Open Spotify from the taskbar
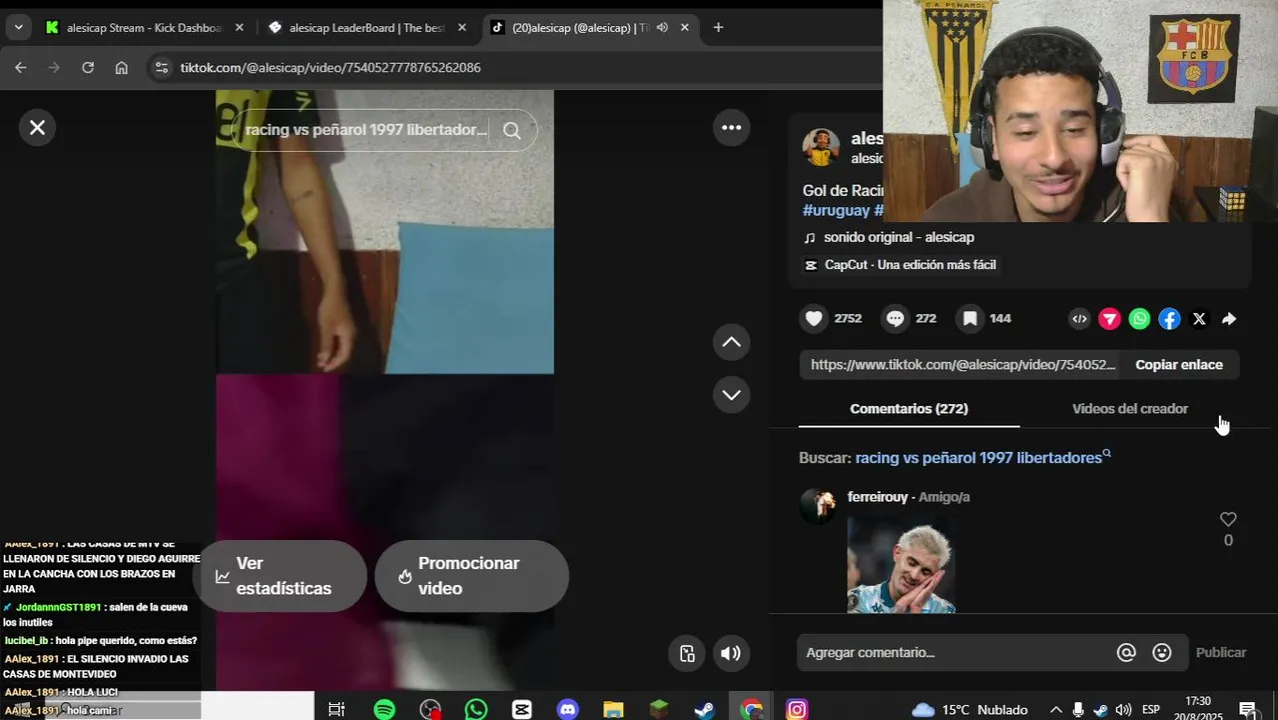Image resolution: width=1278 pixels, height=720 pixels. pyautogui.click(x=384, y=710)
